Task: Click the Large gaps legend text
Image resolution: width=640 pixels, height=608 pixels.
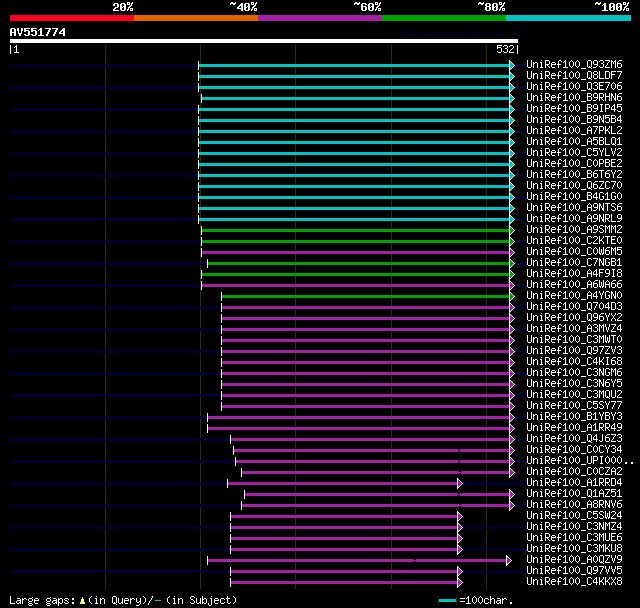Action: (123, 600)
